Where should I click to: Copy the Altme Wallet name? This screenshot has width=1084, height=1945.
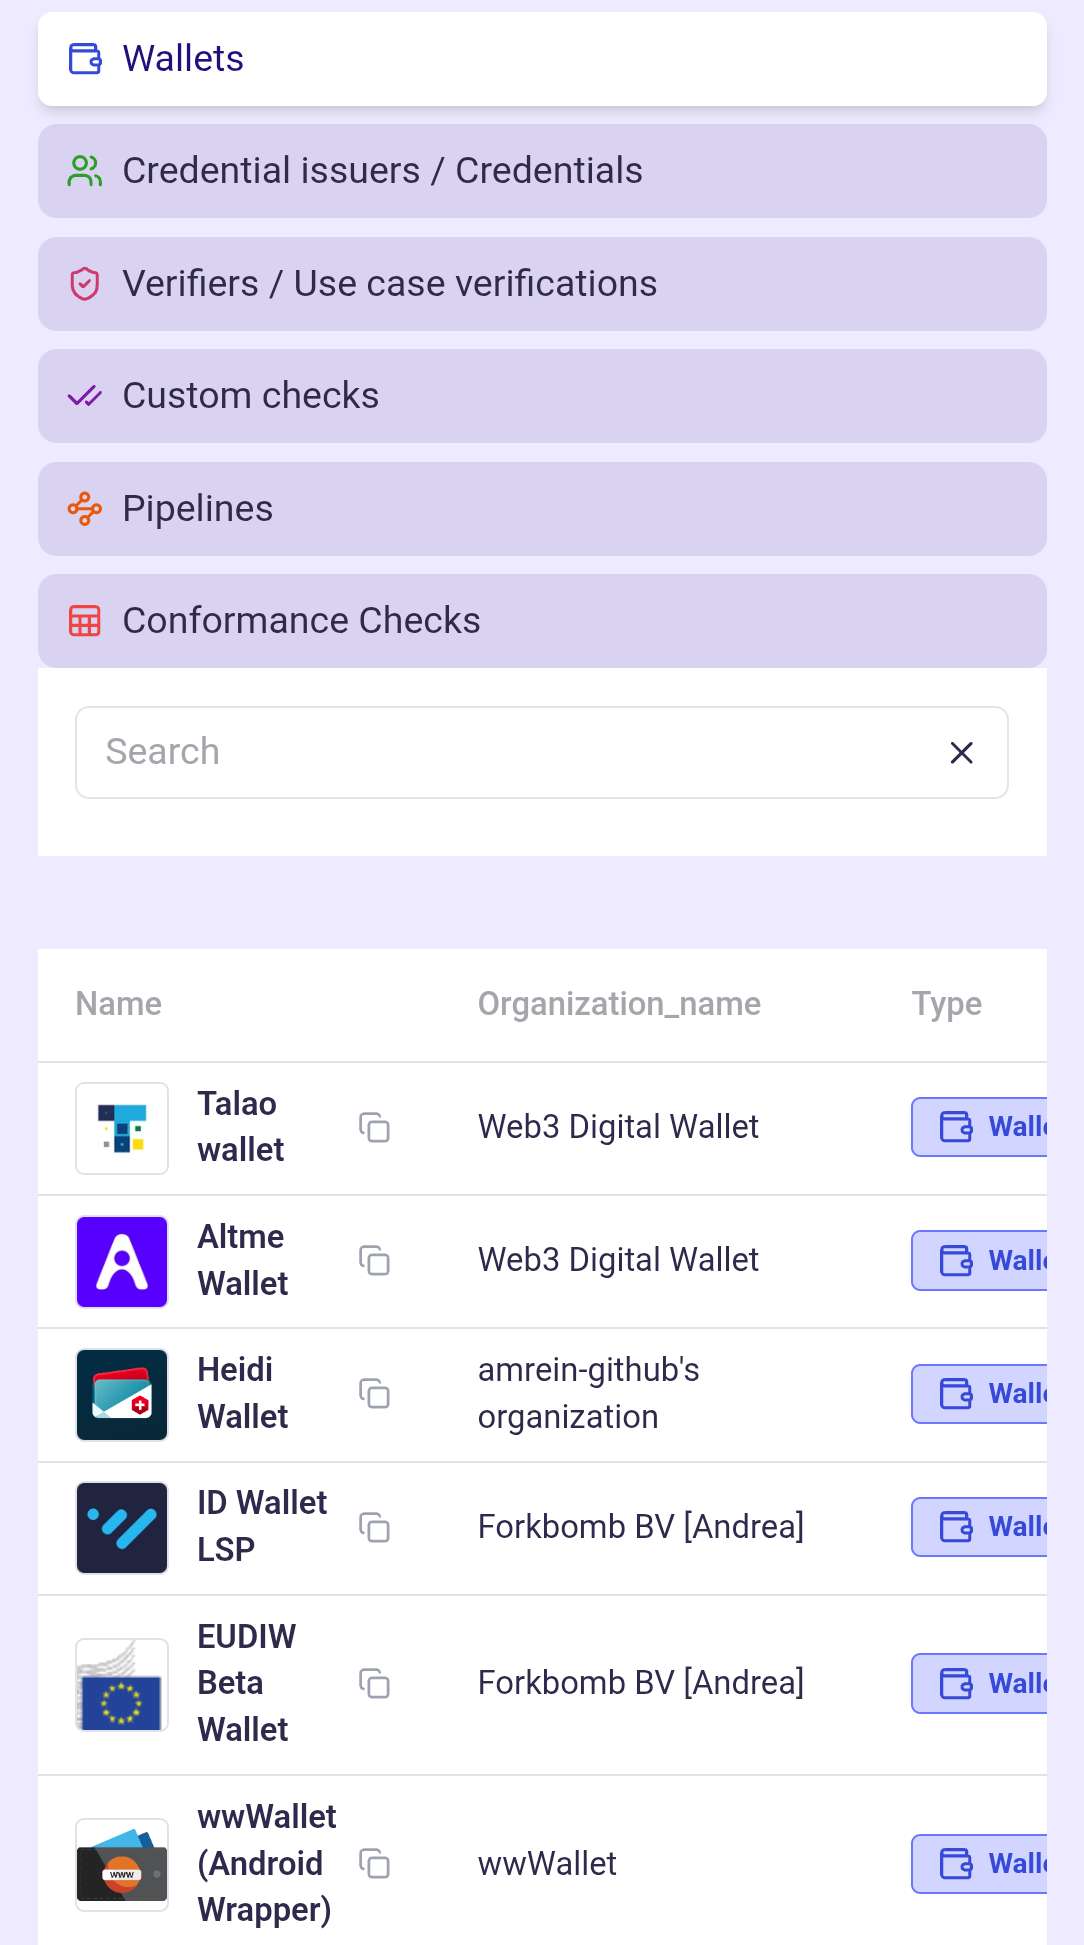point(374,1260)
